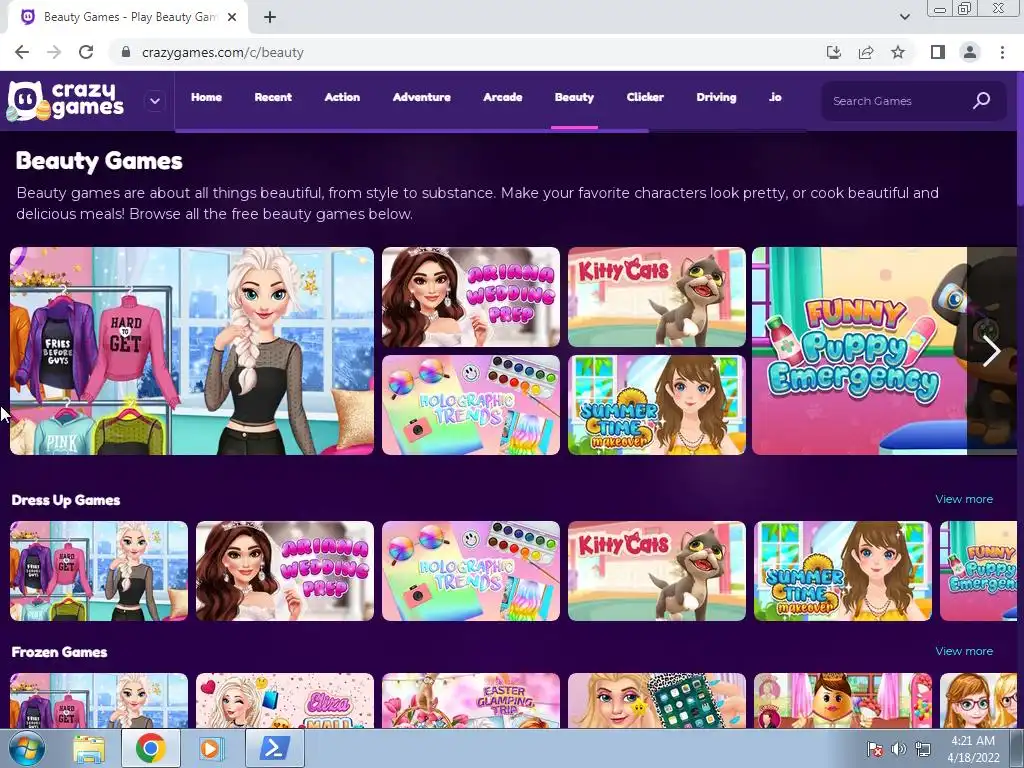
Task: Go to the Driving category
Action: (716, 97)
